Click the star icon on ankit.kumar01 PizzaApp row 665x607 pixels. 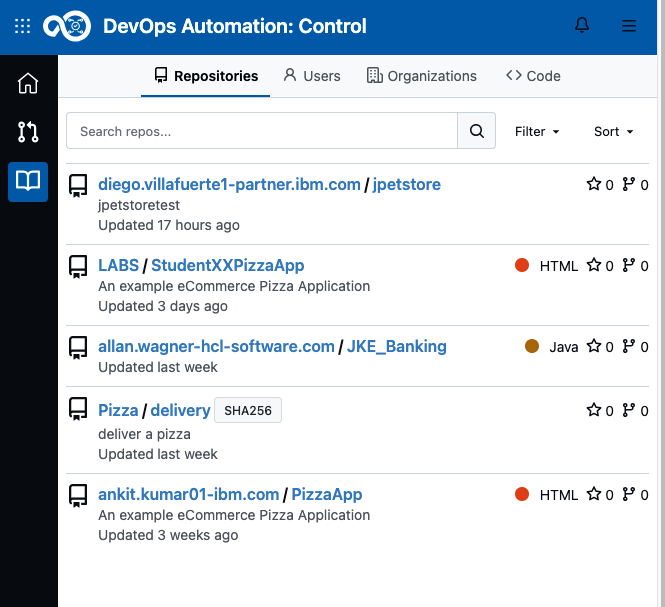point(594,494)
